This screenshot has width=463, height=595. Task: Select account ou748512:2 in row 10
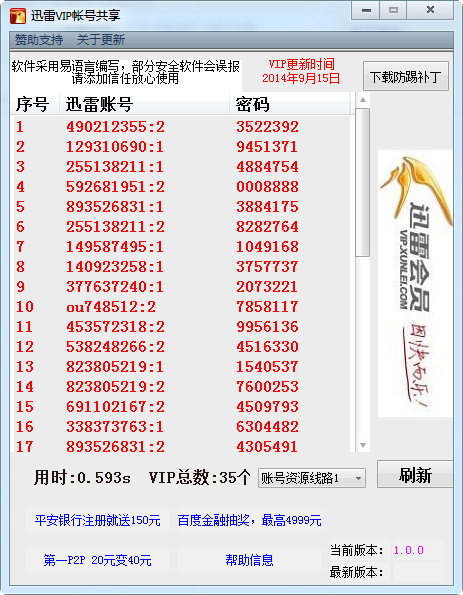pyautogui.click(x=111, y=307)
